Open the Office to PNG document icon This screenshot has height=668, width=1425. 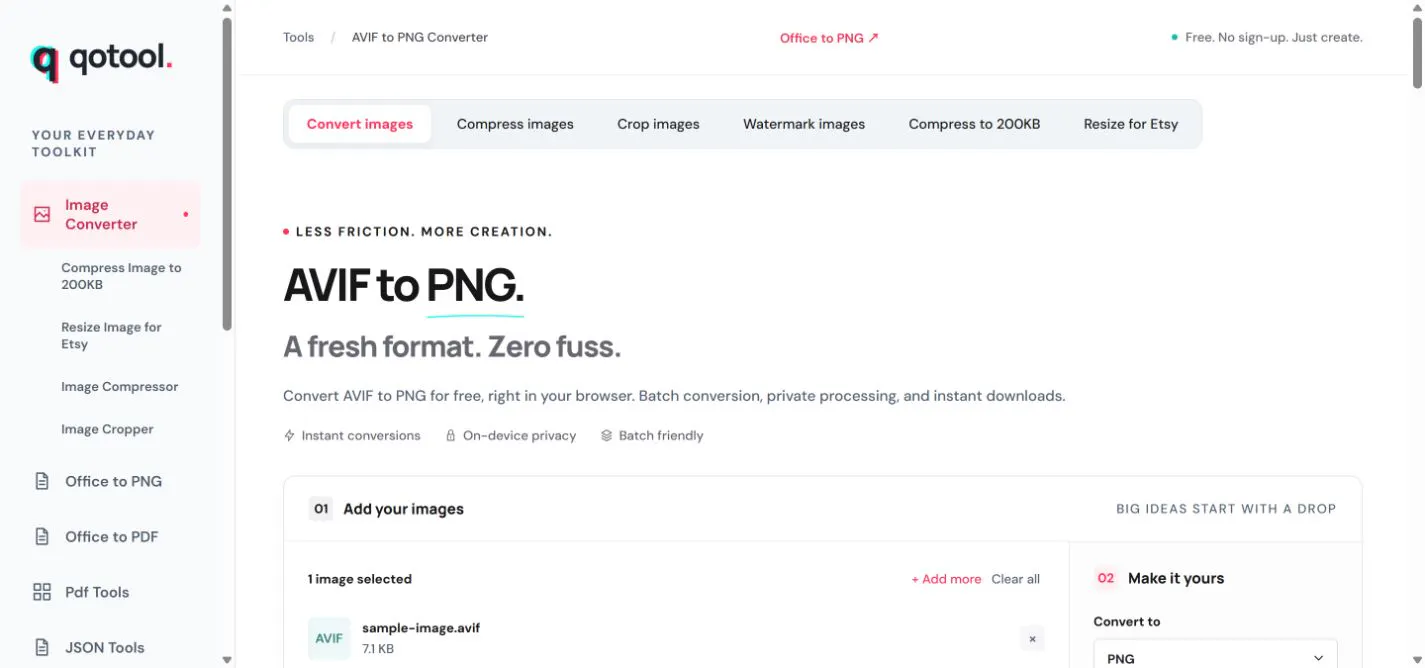click(42, 481)
